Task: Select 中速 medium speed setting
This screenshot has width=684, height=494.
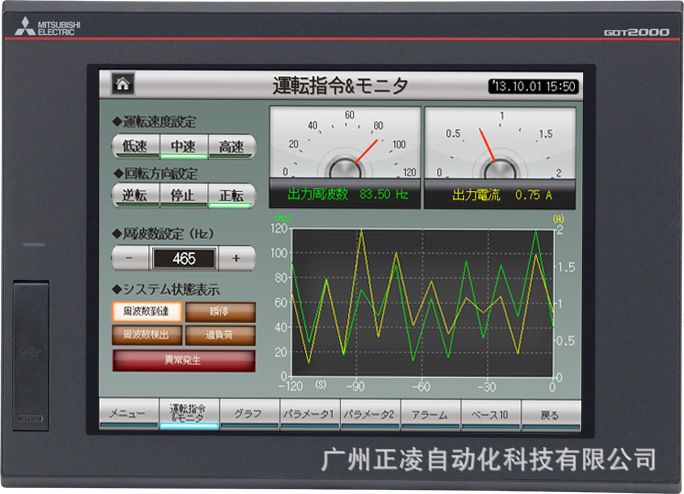Action: (183, 147)
